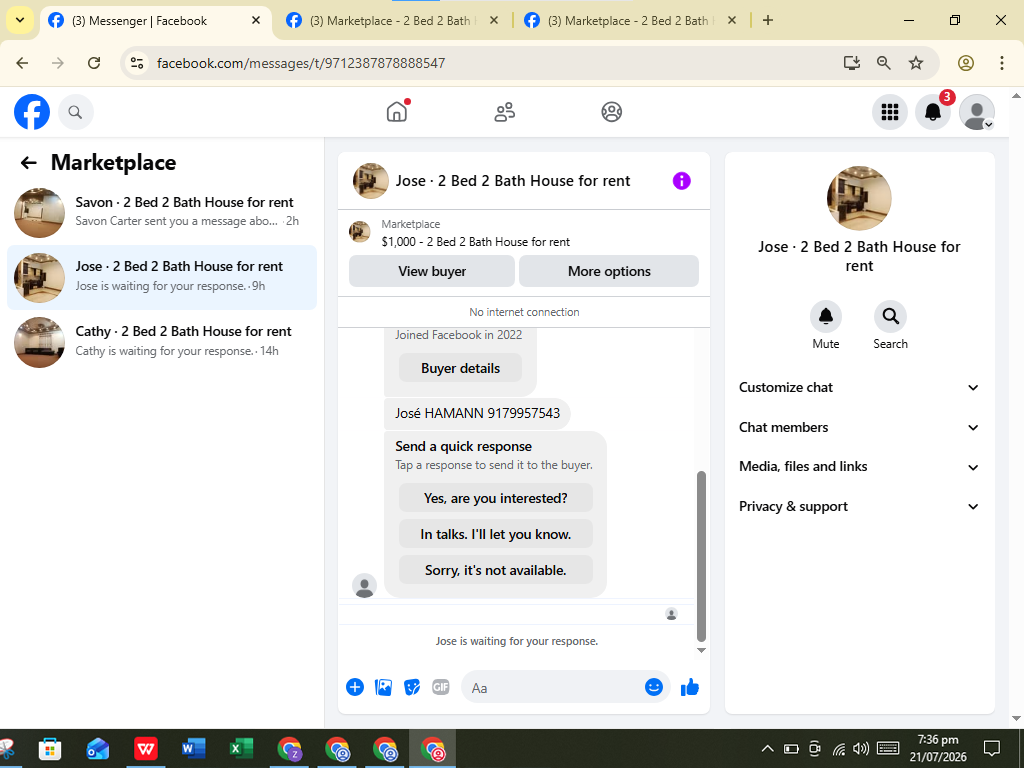Open the Facebook menu grid icon

pos(889,112)
